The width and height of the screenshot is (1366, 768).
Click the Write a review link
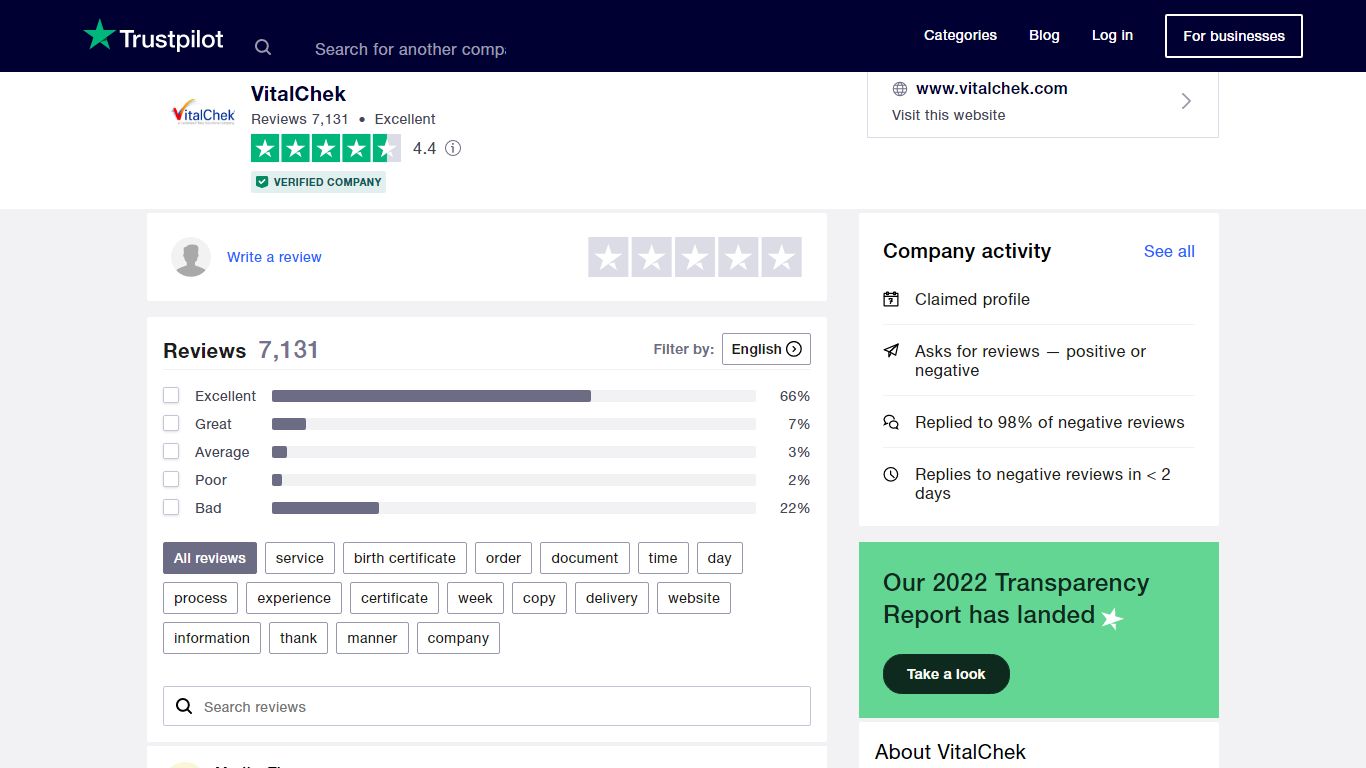tap(274, 257)
